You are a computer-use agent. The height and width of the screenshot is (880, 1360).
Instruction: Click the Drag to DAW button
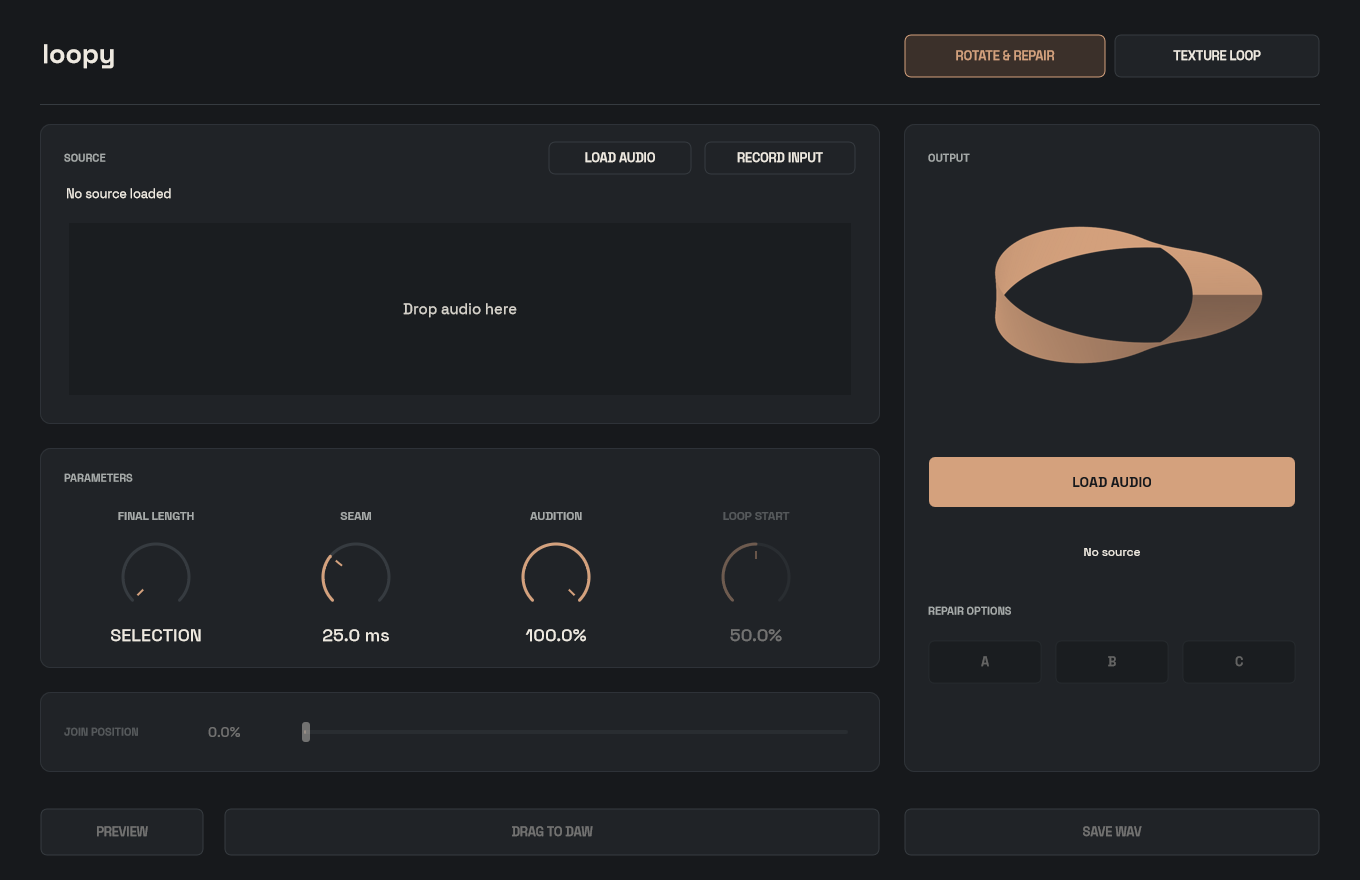552,832
